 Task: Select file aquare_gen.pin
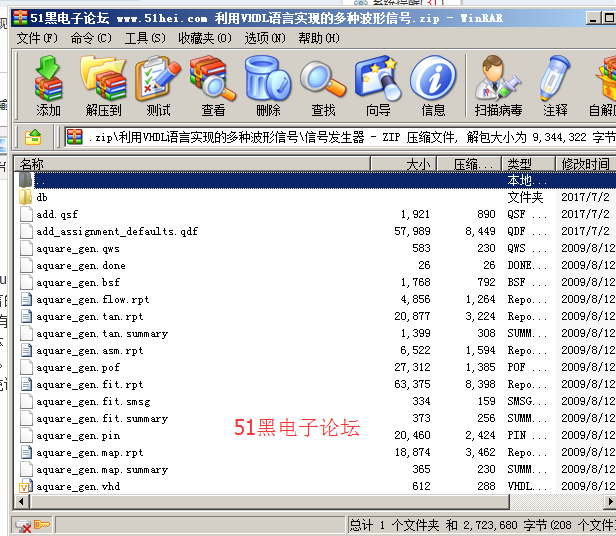tap(78, 435)
